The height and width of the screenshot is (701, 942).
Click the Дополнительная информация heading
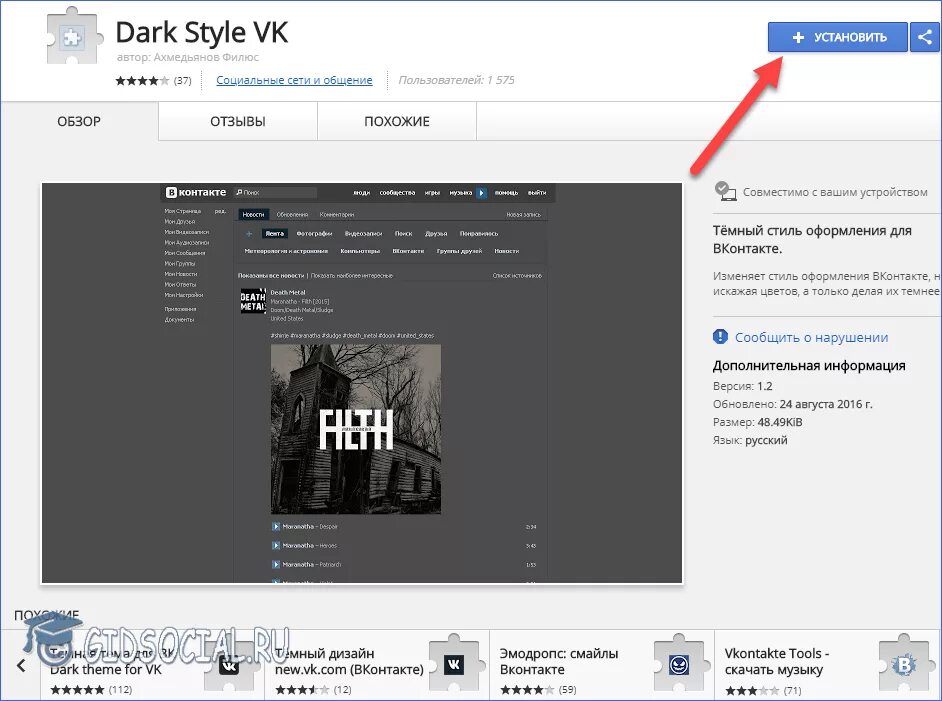click(809, 366)
